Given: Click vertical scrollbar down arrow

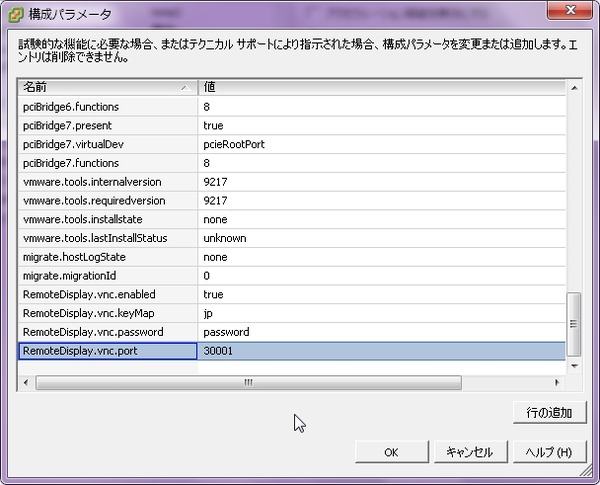Looking at the screenshot, I should click(574, 366).
